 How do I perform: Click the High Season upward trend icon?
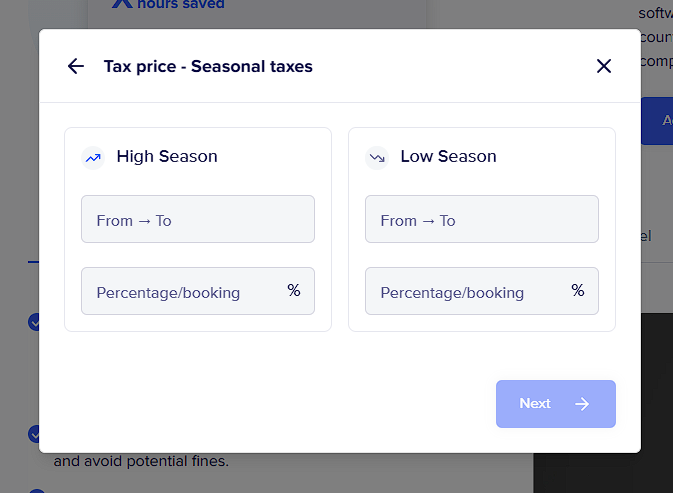93,157
